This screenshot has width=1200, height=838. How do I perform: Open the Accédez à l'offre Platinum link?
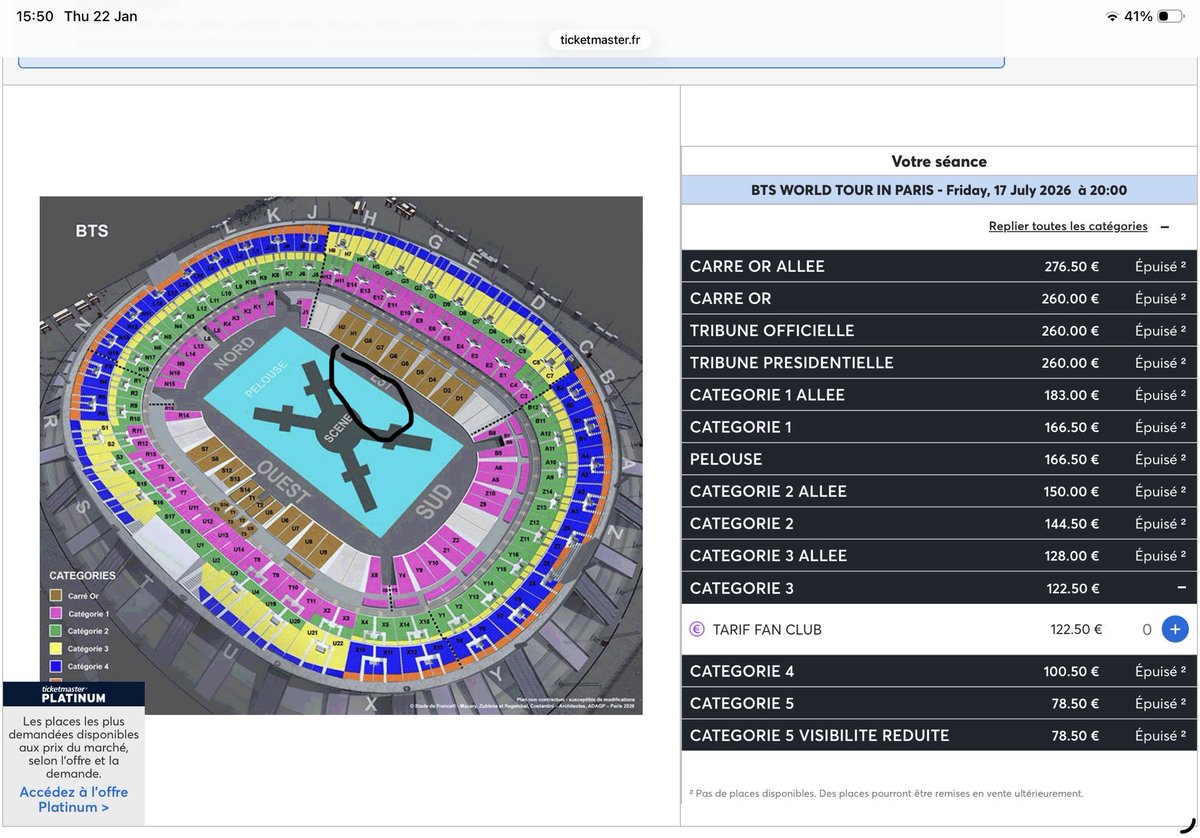pyautogui.click(x=74, y=799)
